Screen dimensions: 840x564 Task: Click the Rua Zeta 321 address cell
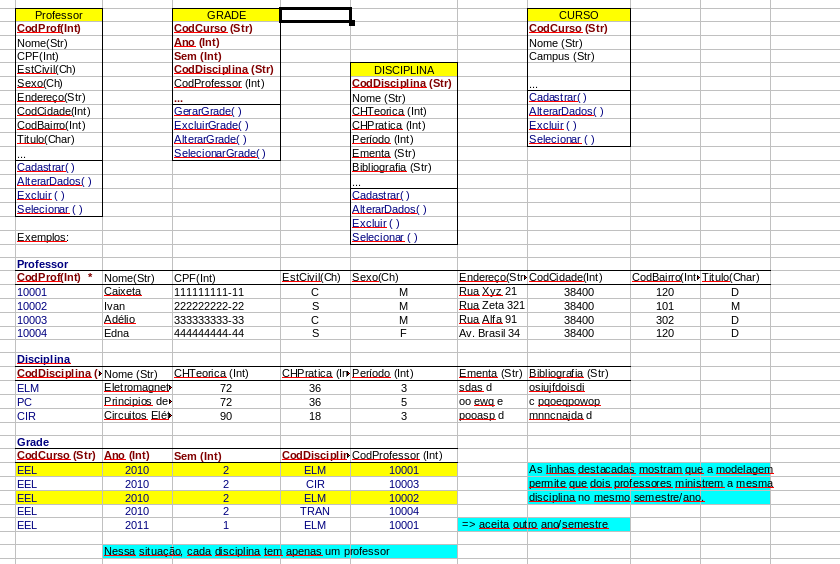point(491,305)
